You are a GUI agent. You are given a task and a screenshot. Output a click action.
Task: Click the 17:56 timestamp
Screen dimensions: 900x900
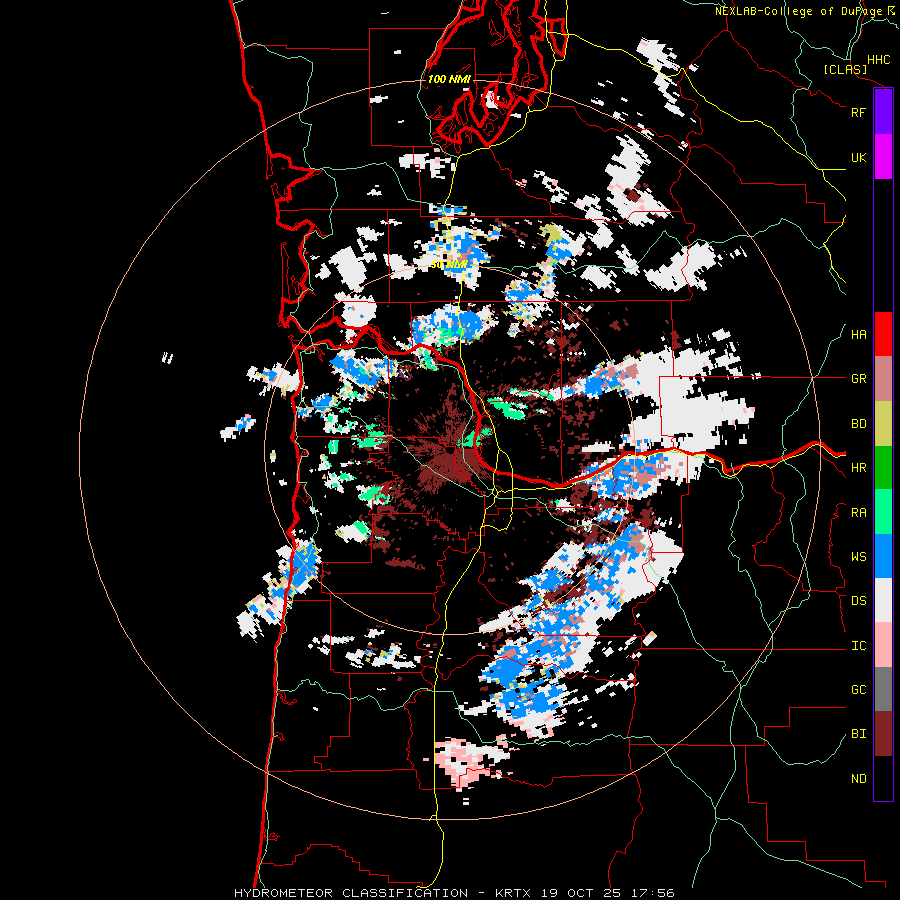point(651,893)
